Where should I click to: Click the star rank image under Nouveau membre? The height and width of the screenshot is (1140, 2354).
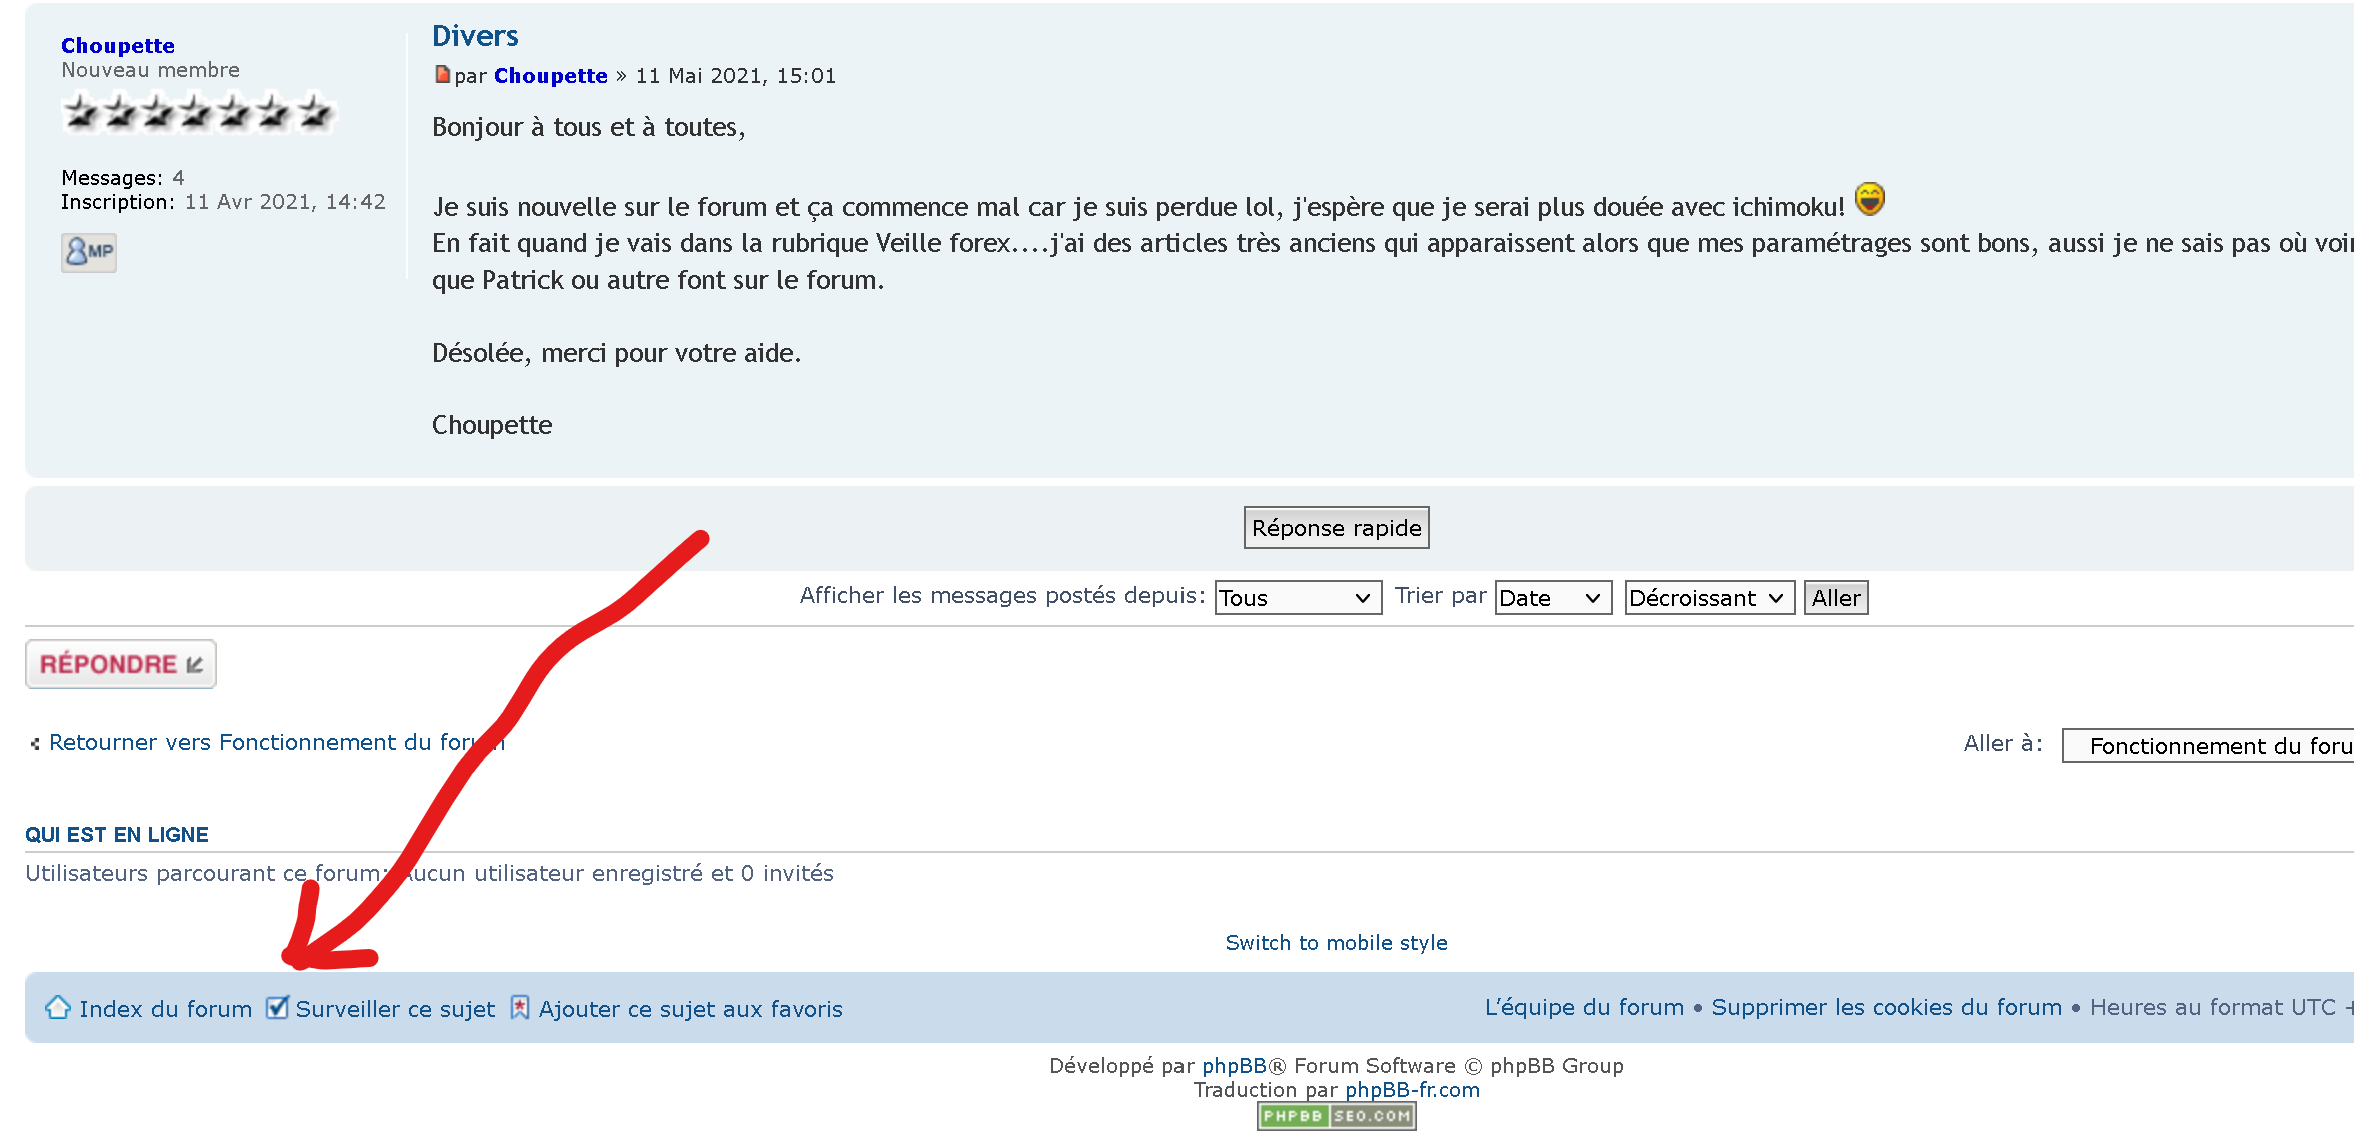(198, 112)
